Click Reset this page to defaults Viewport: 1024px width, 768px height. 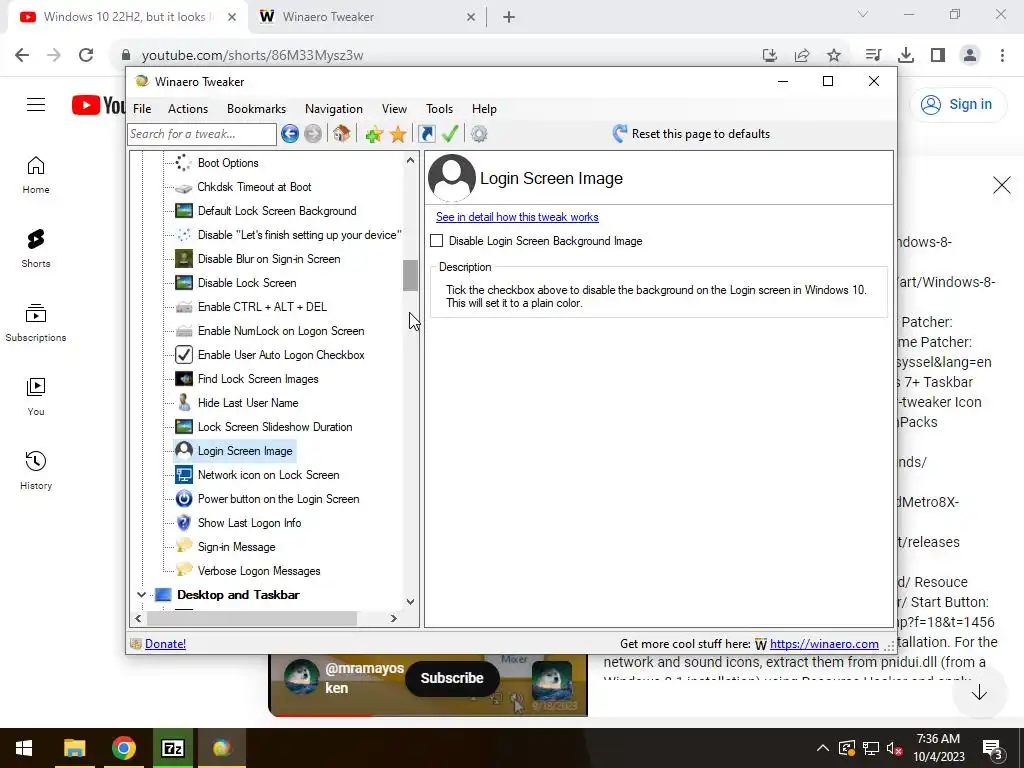pyautogui.click(x=691, y=134)
